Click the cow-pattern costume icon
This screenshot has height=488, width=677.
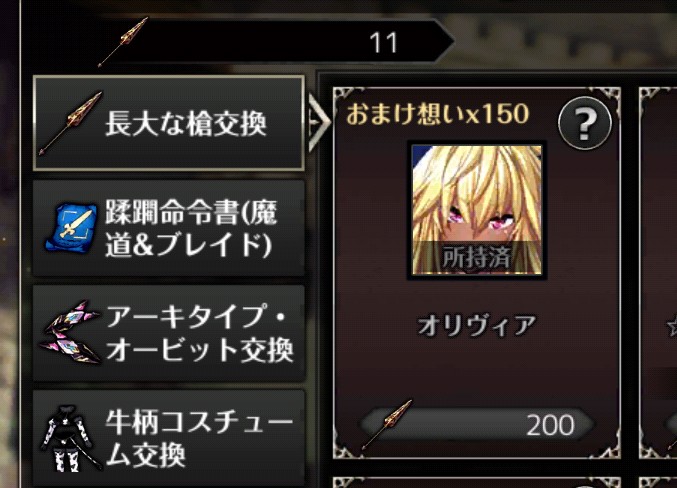[x=68, y=437]
